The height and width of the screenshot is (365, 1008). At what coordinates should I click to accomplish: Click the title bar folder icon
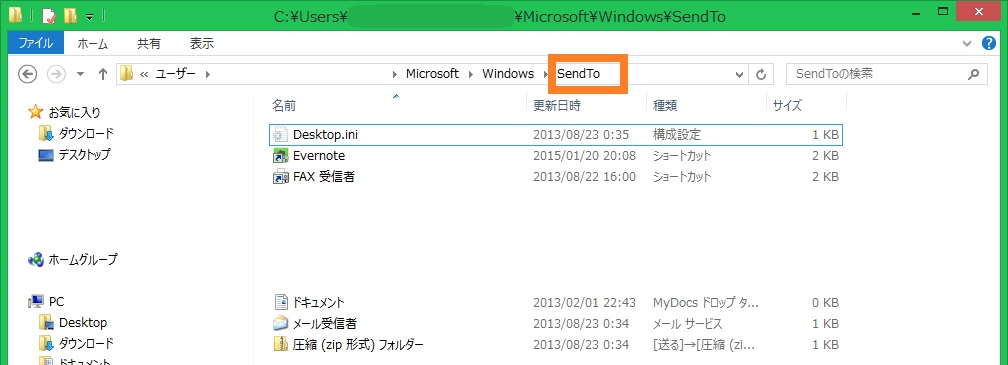15,15
